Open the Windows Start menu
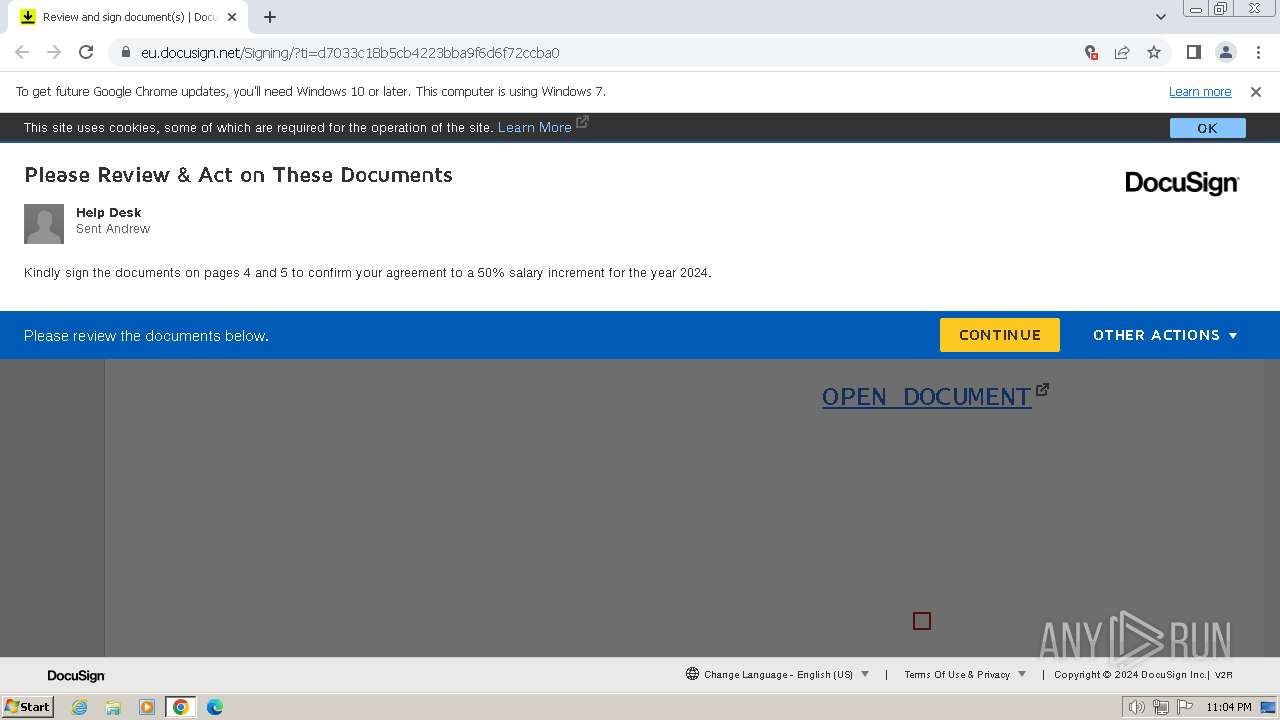The height and width of the screenshot is (720, 1280). pyautogui.click(x=27, y=707)
